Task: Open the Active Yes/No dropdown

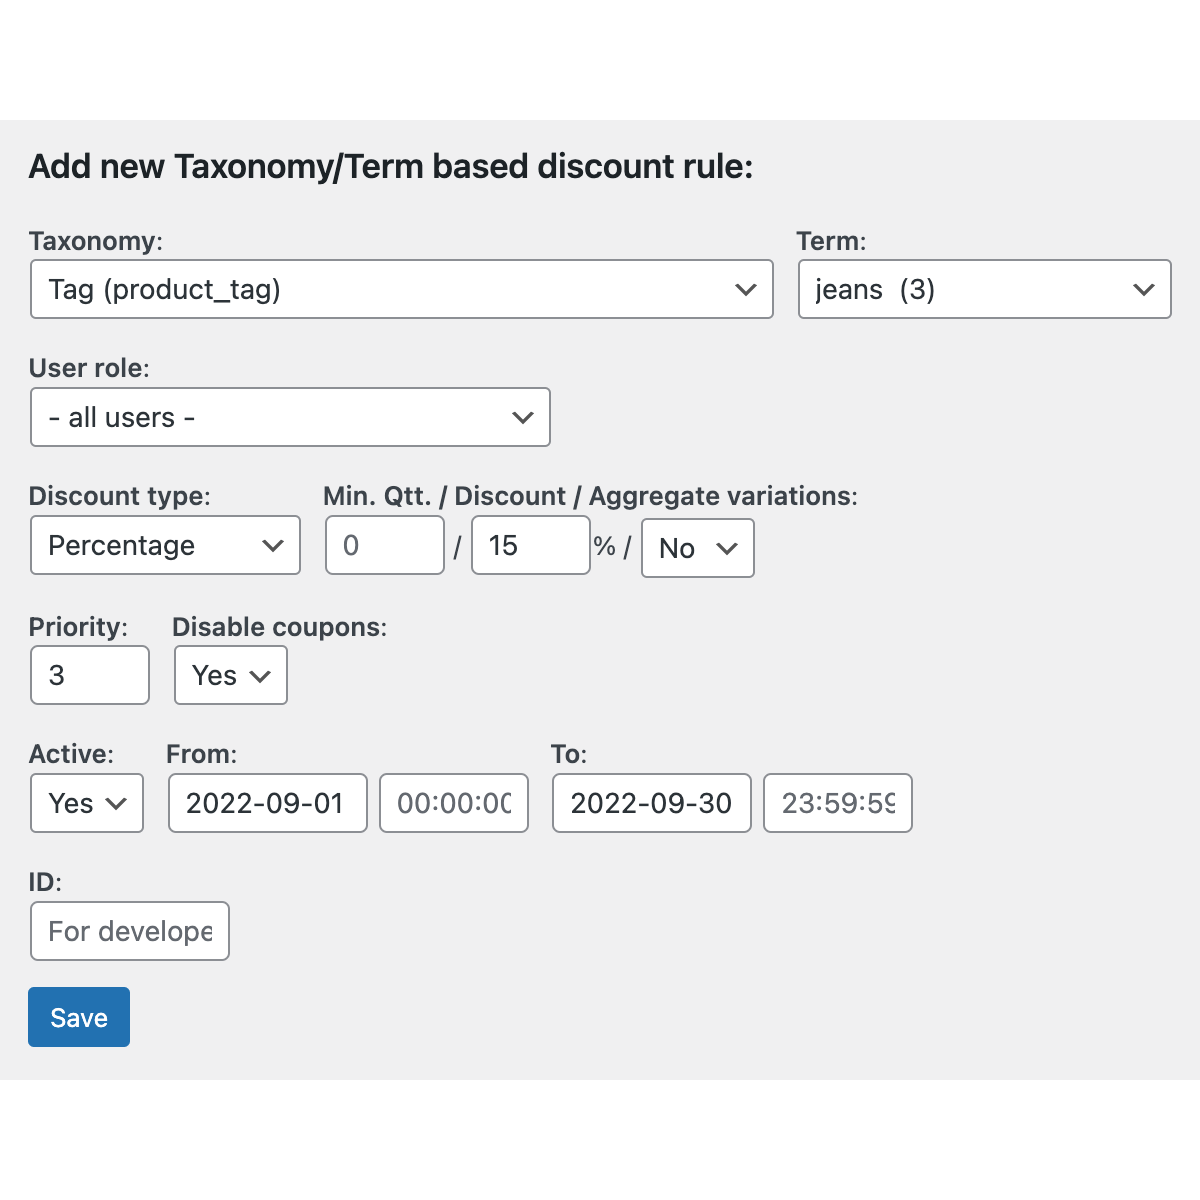Action: click(x=87, y=803)
